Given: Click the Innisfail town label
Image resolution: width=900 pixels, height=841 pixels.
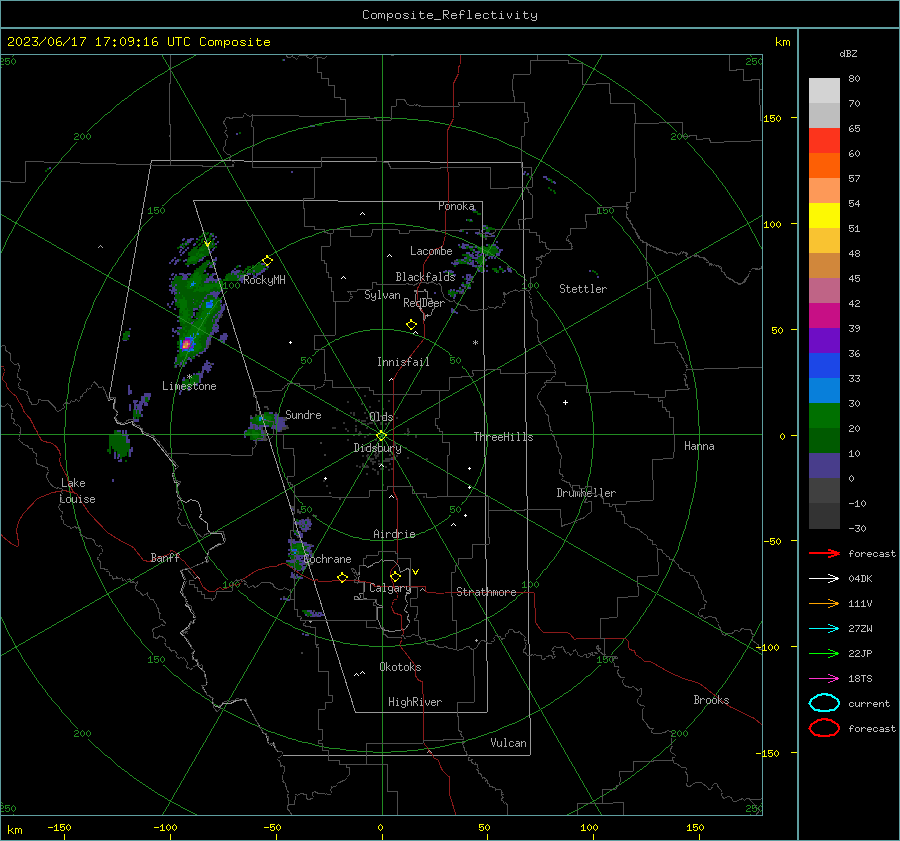Looking at the screenshot, I should point(403,362).
